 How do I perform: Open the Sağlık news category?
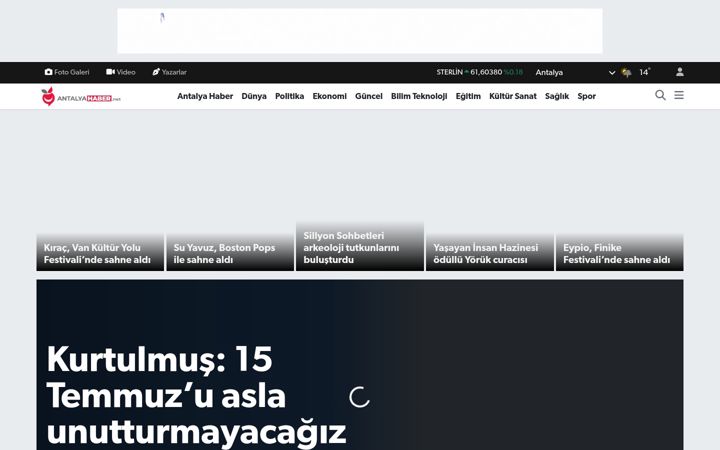coord(557,96)
